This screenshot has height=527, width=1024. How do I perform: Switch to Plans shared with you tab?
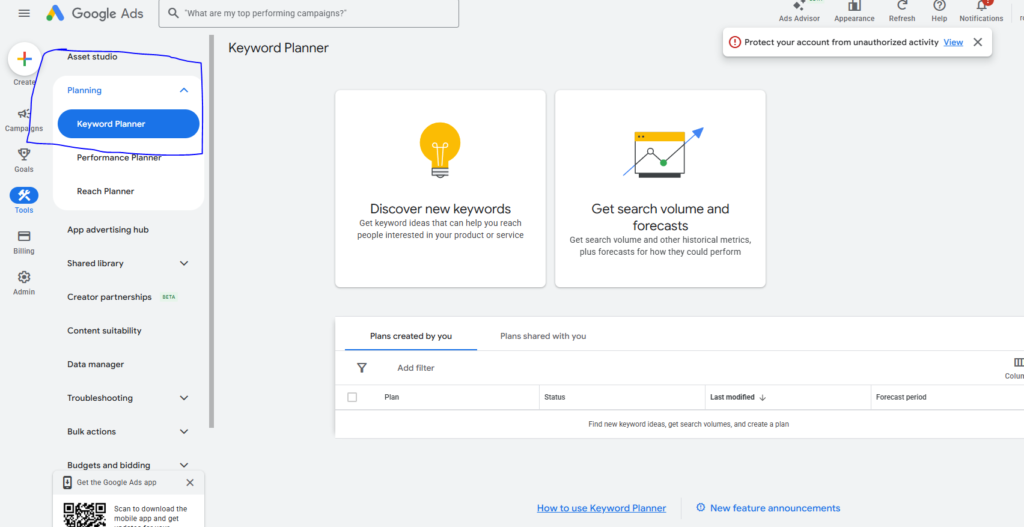tap(543, 336)
